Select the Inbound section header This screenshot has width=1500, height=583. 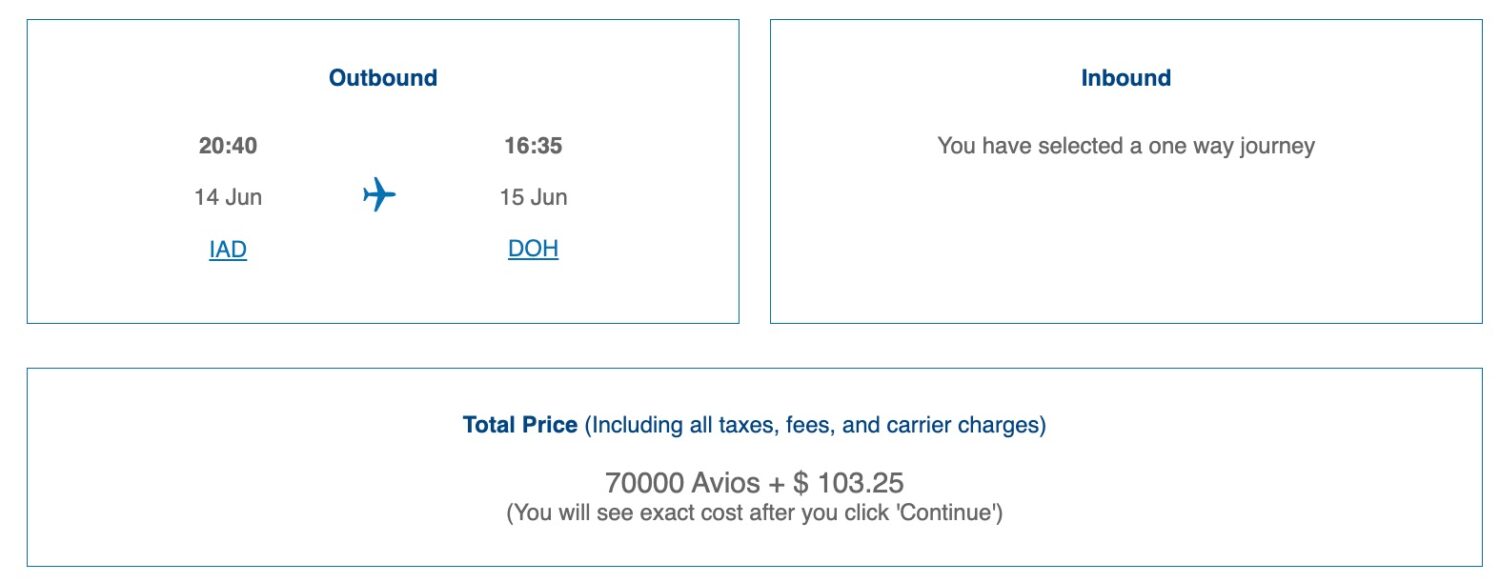(1126, 77)
